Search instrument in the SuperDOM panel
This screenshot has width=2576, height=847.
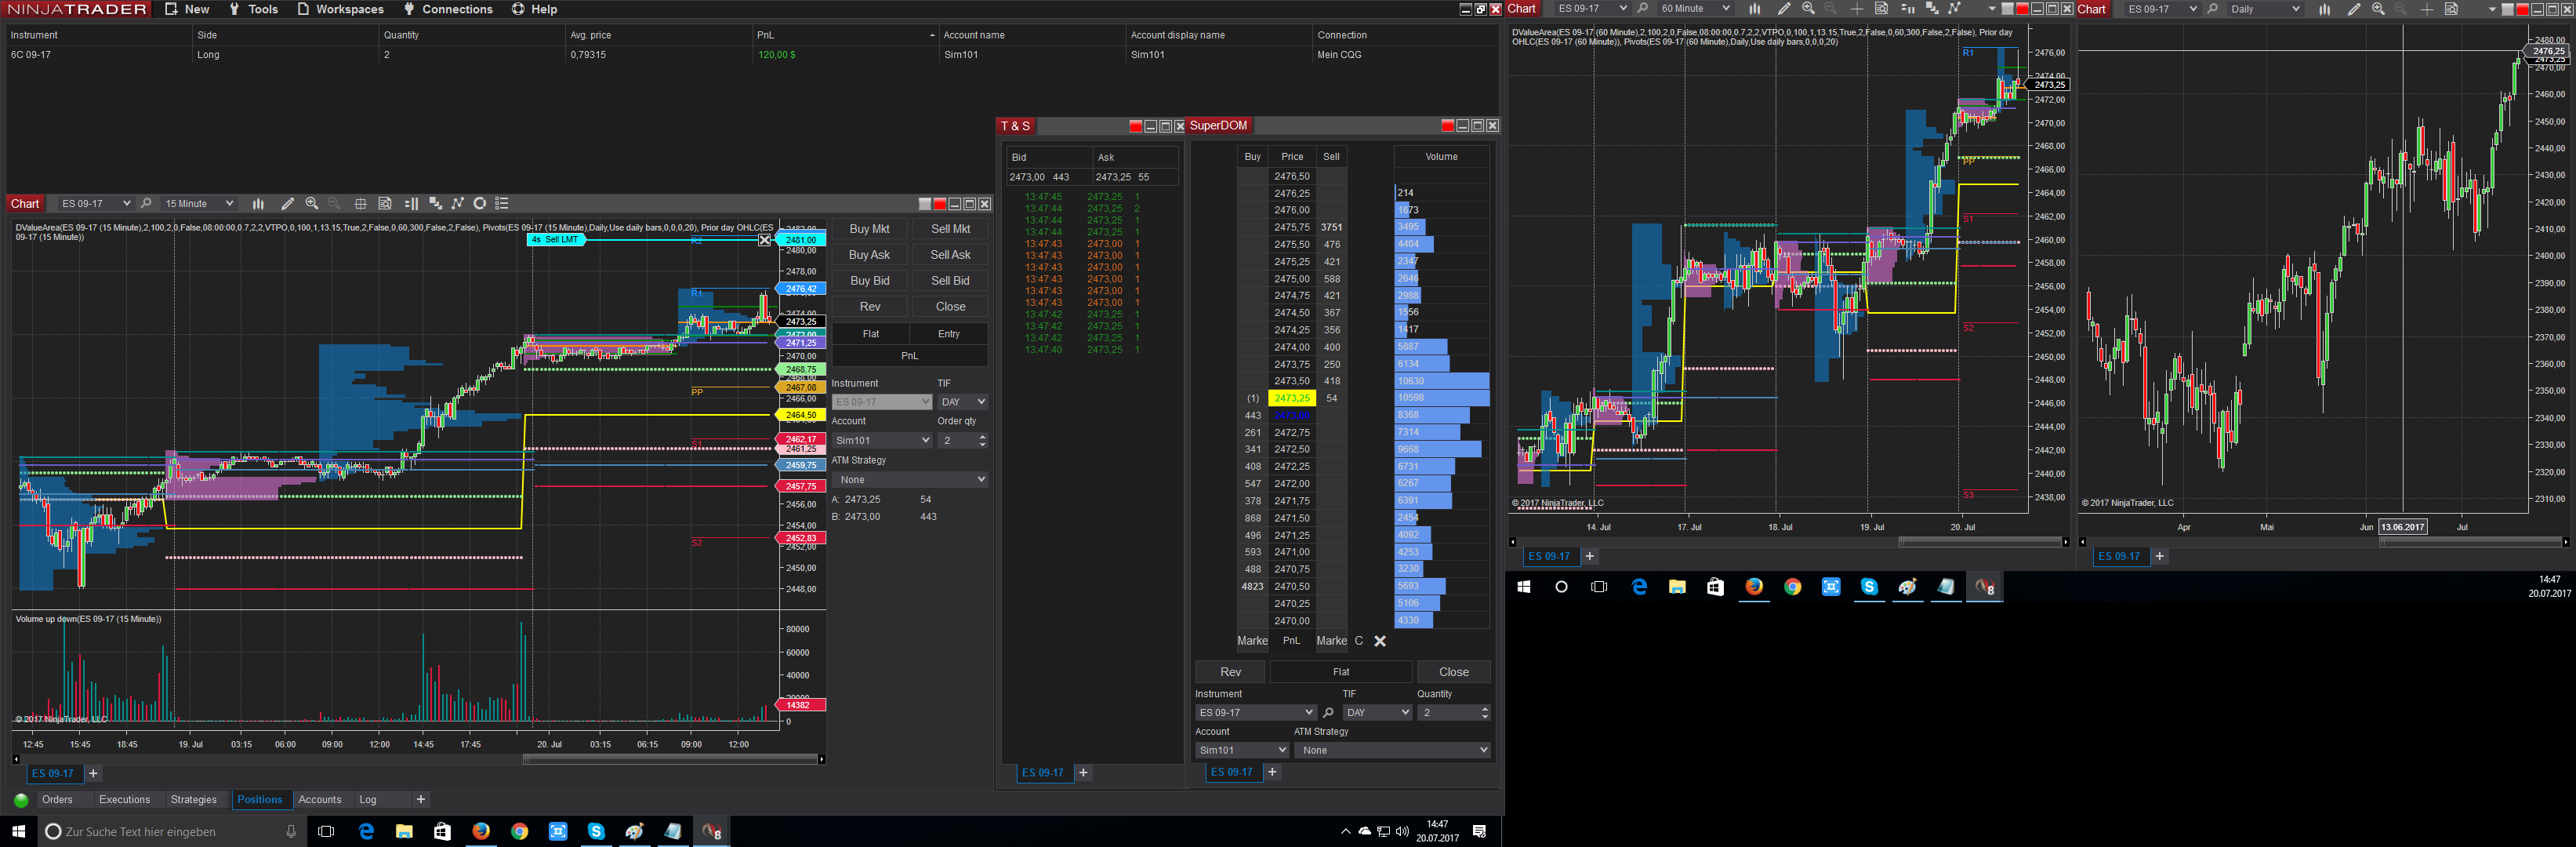tap(1328, 713)
